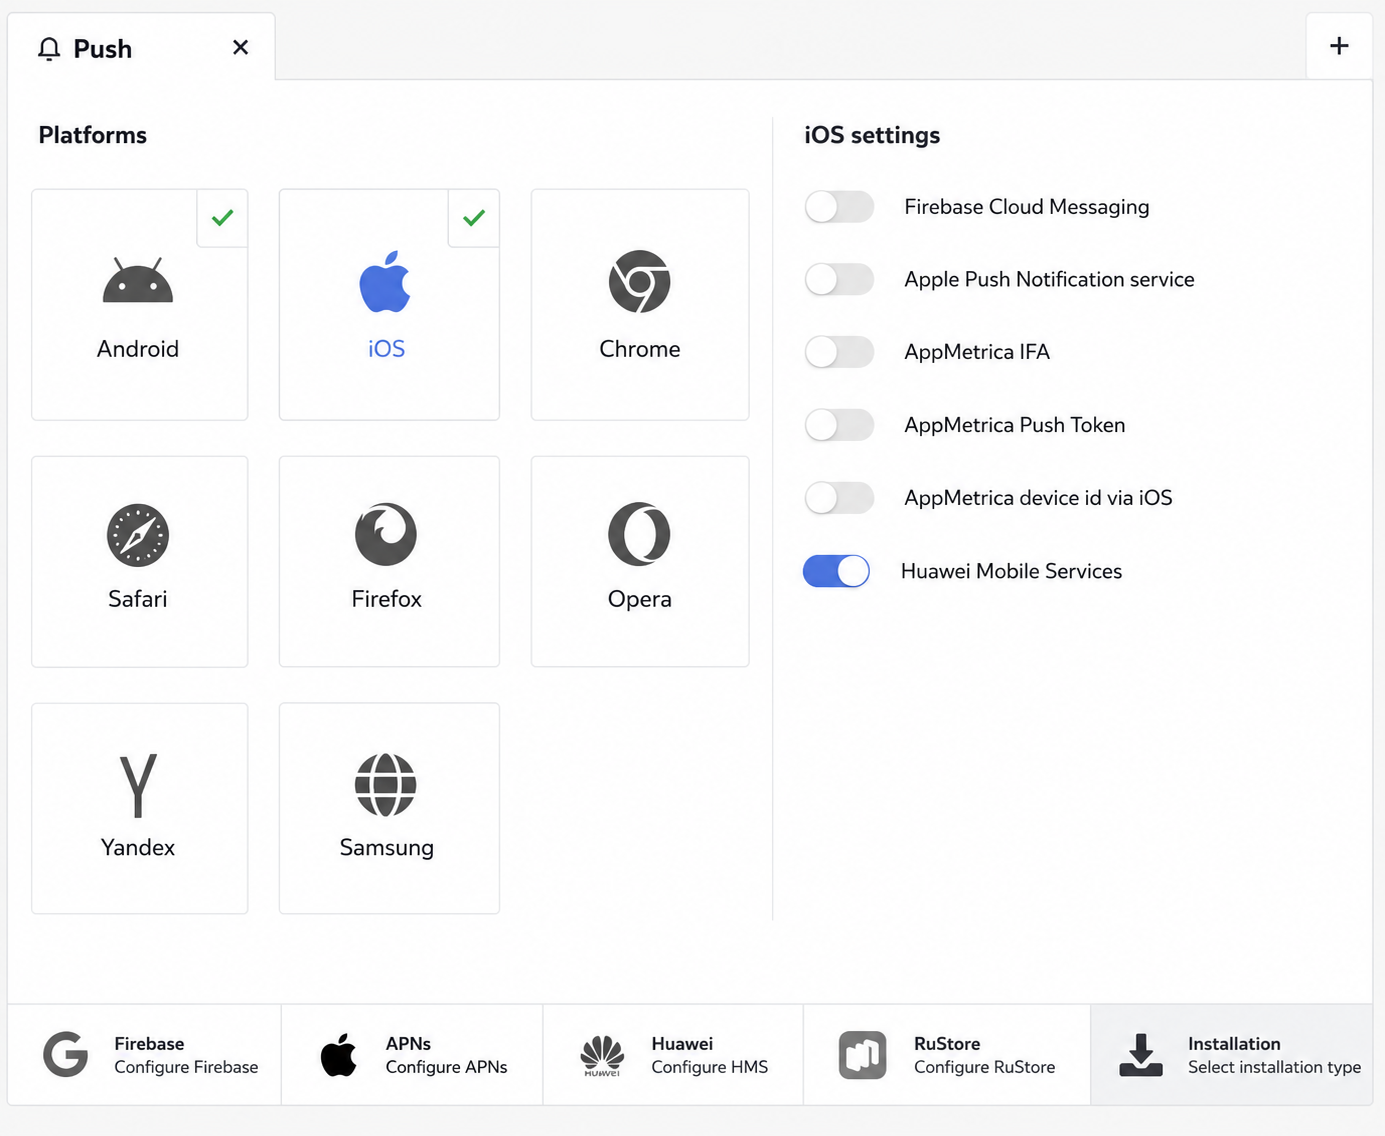This screenshot has height=1136, width=1385.
Task: Close the Push tab
Action: click(240, 47)
